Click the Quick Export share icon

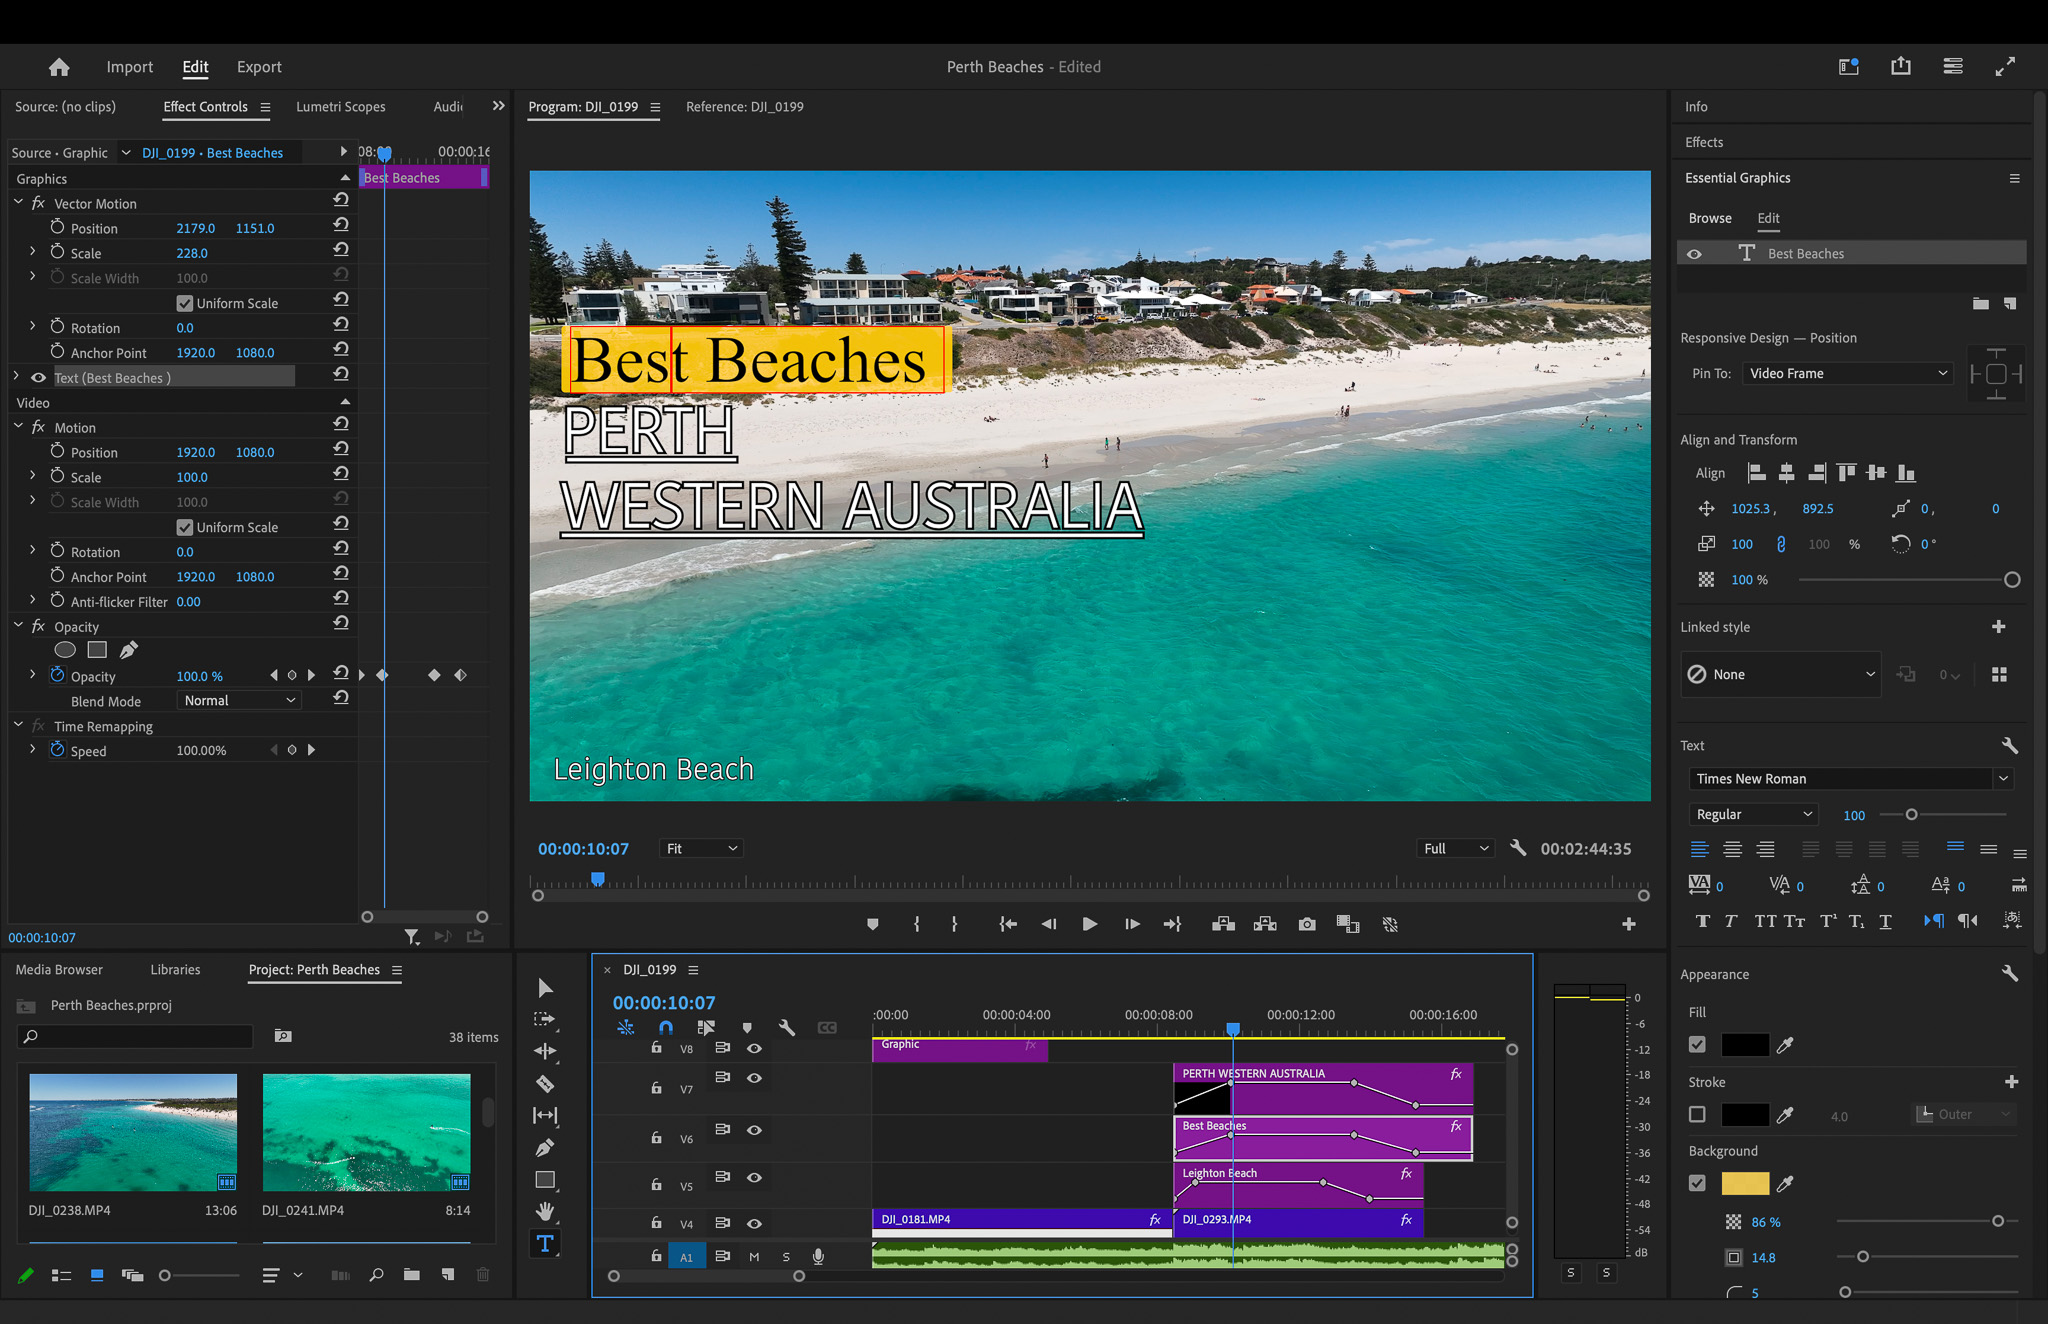pos(1900,67)
